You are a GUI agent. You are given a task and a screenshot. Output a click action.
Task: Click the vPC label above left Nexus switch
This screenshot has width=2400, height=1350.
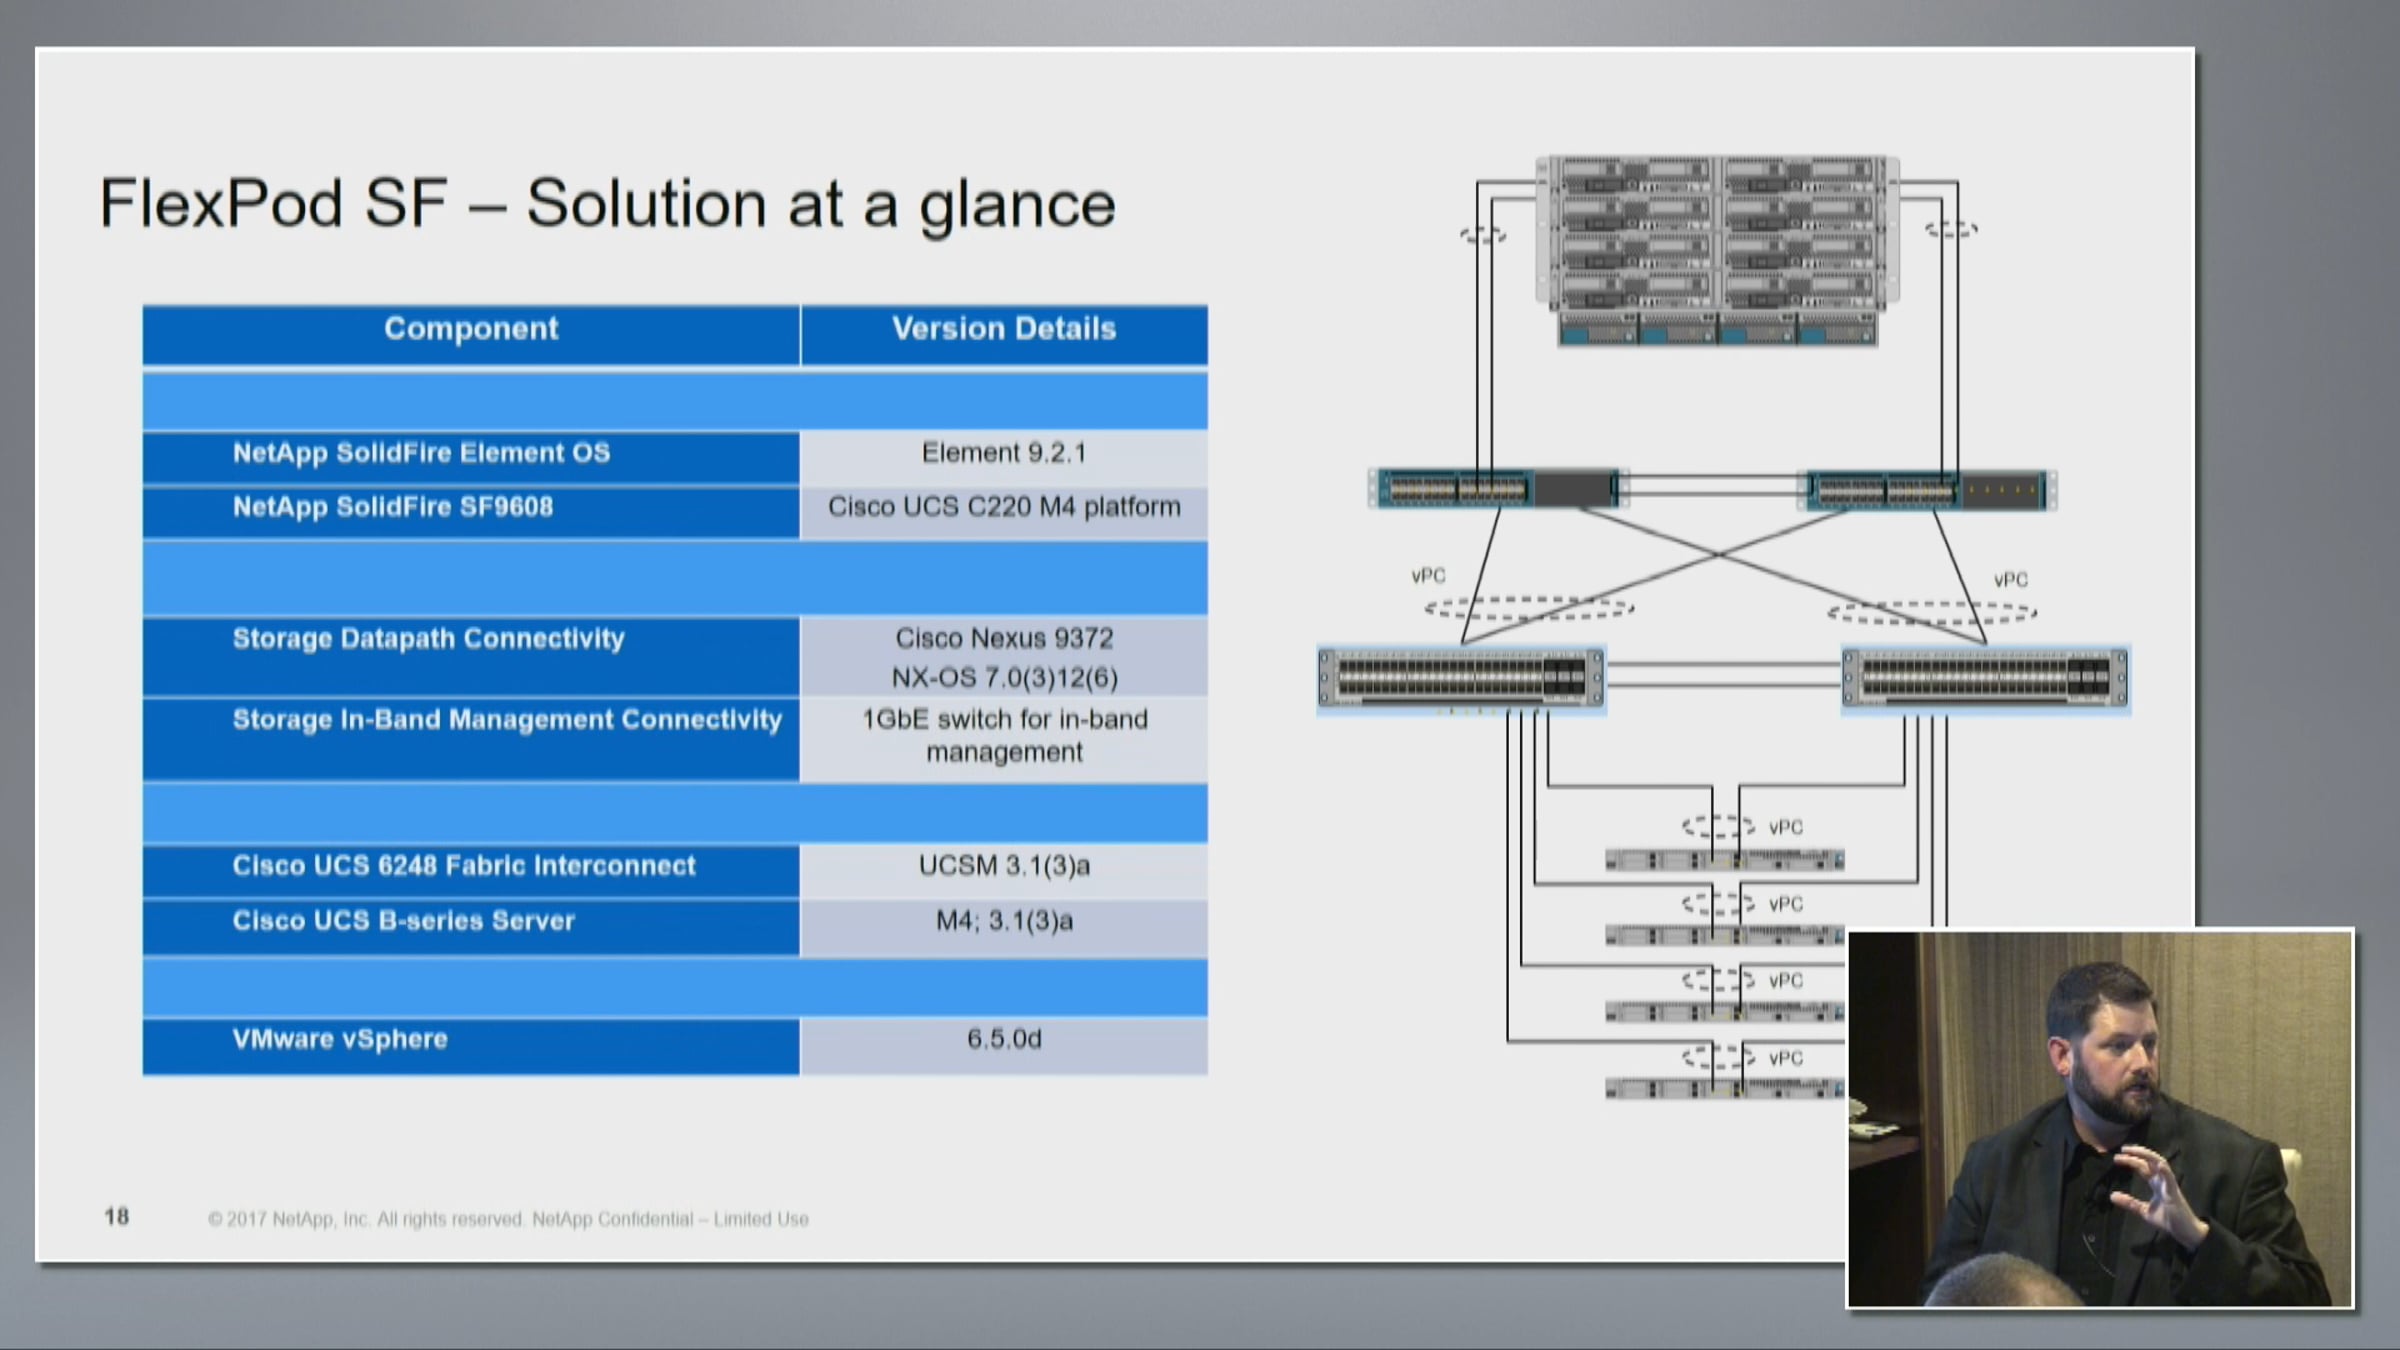1428,576
